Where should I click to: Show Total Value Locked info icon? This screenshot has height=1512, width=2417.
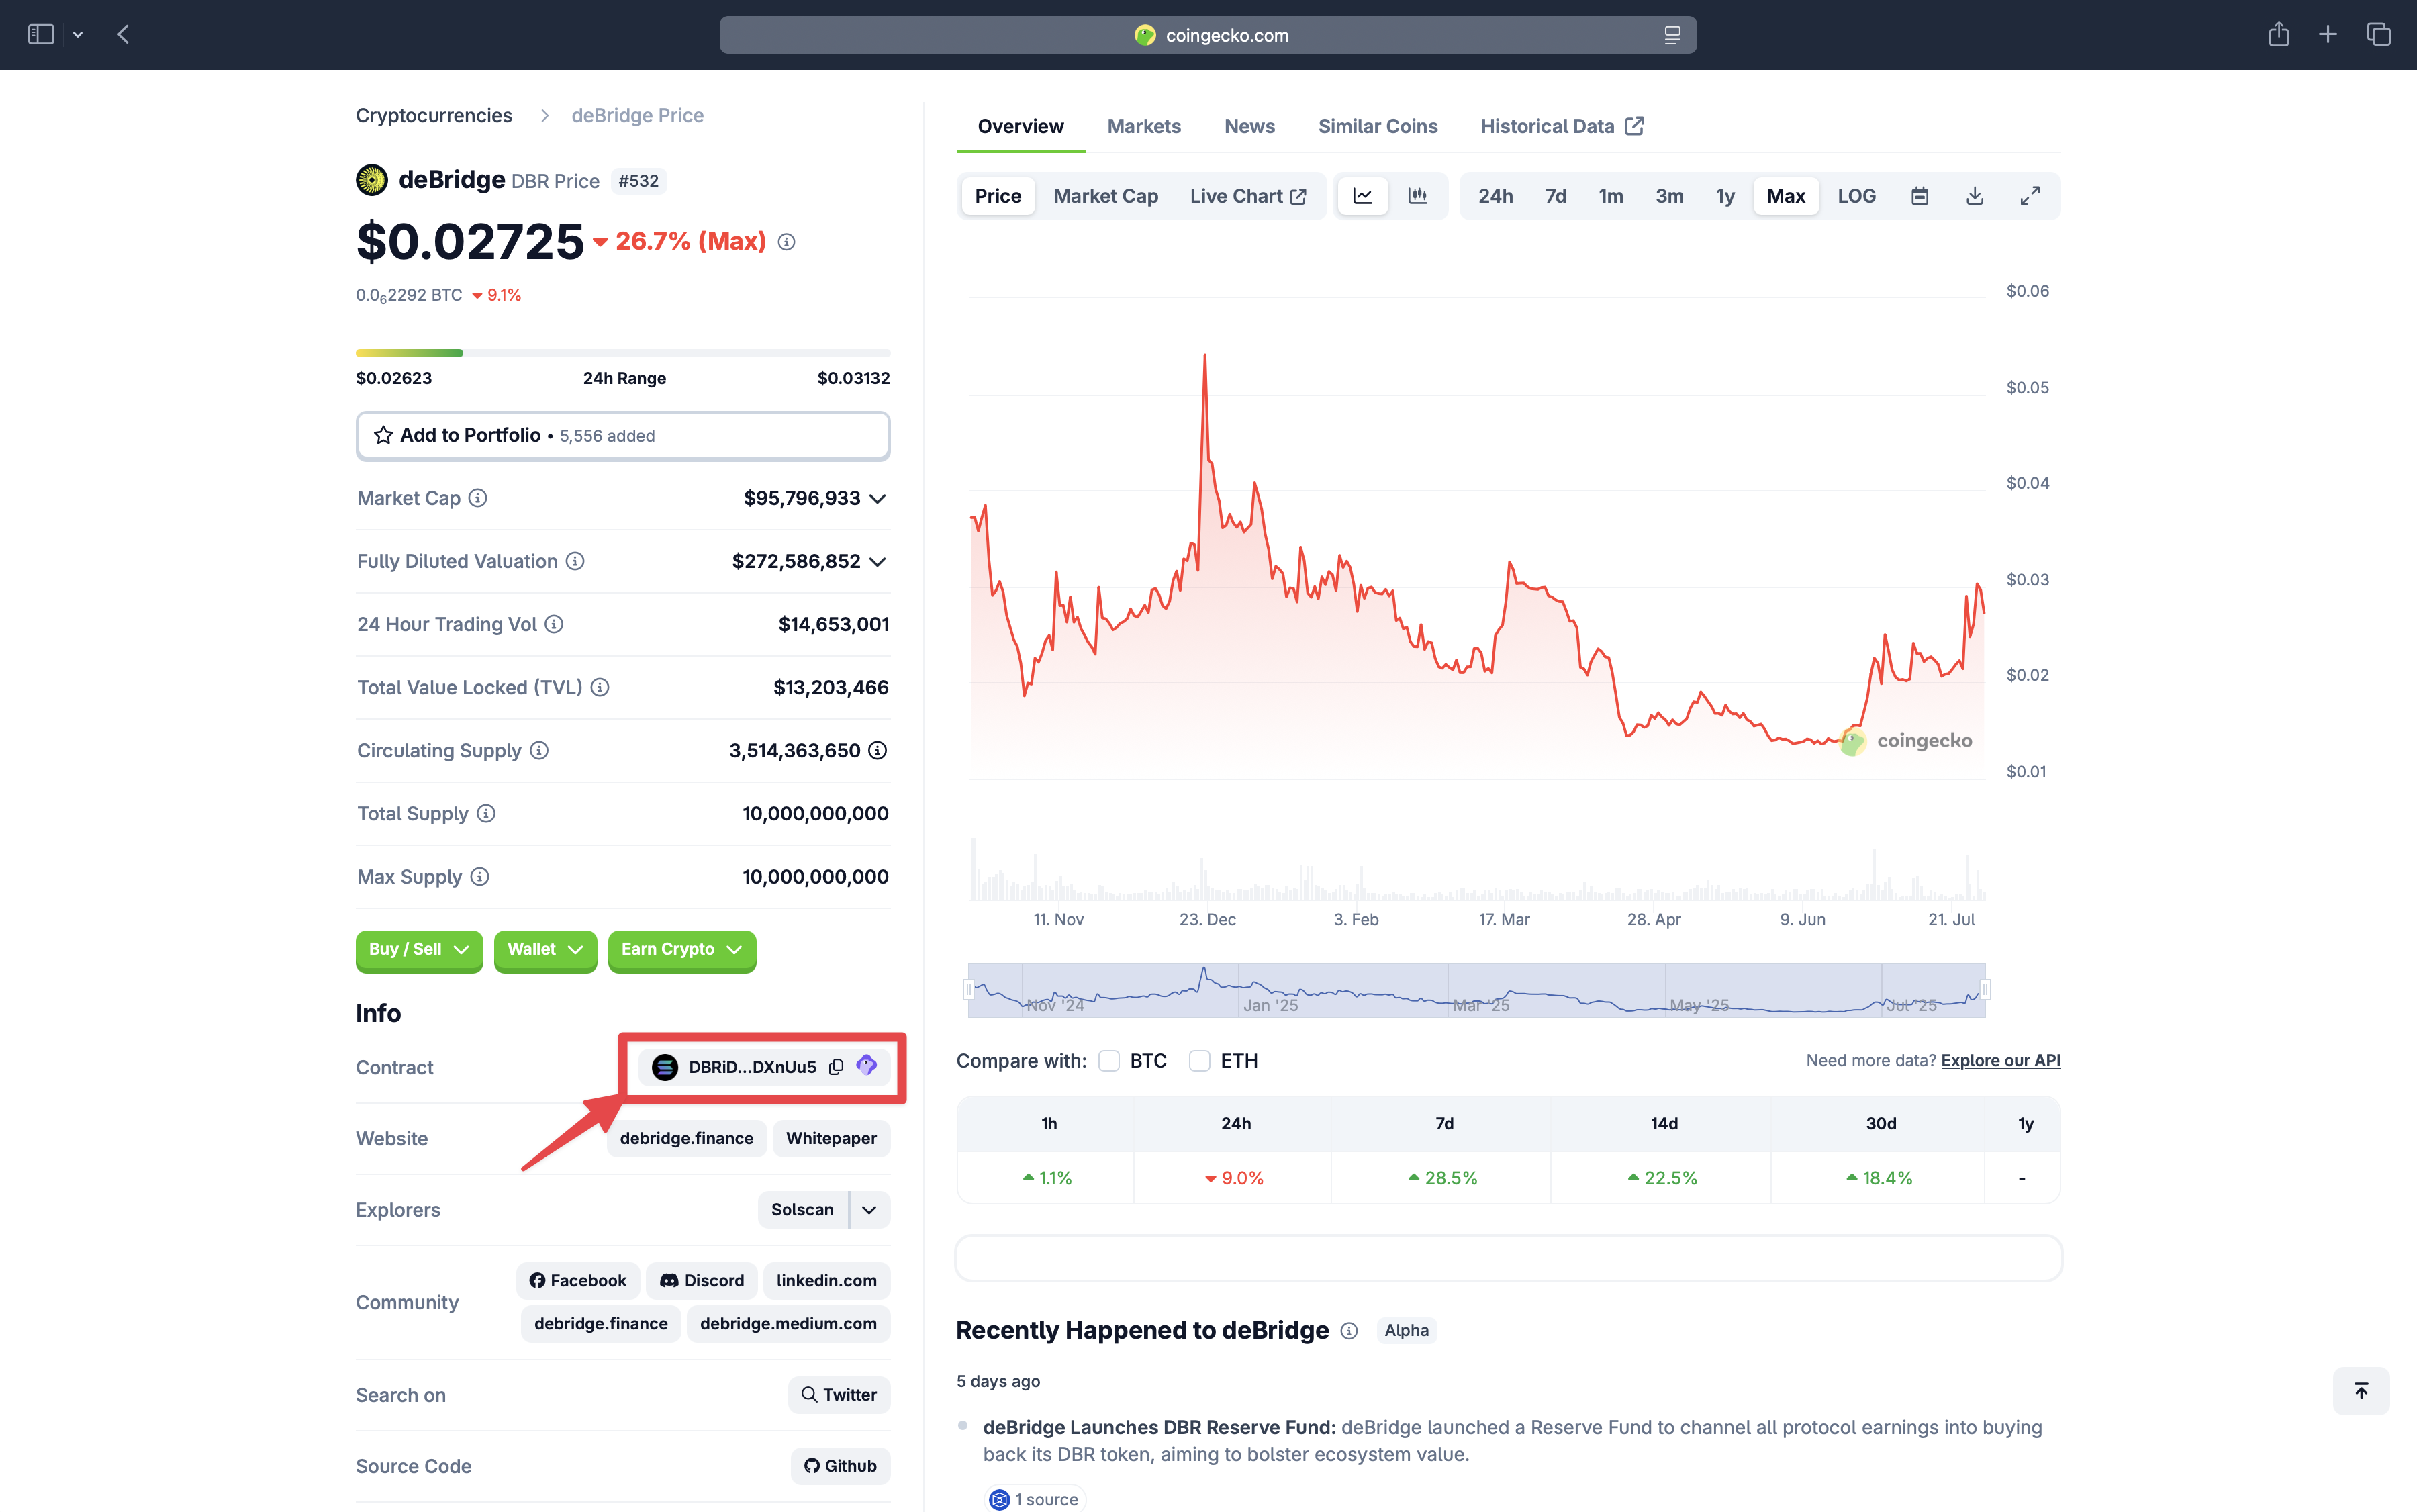pyautogui.click(x=600, y=687)
